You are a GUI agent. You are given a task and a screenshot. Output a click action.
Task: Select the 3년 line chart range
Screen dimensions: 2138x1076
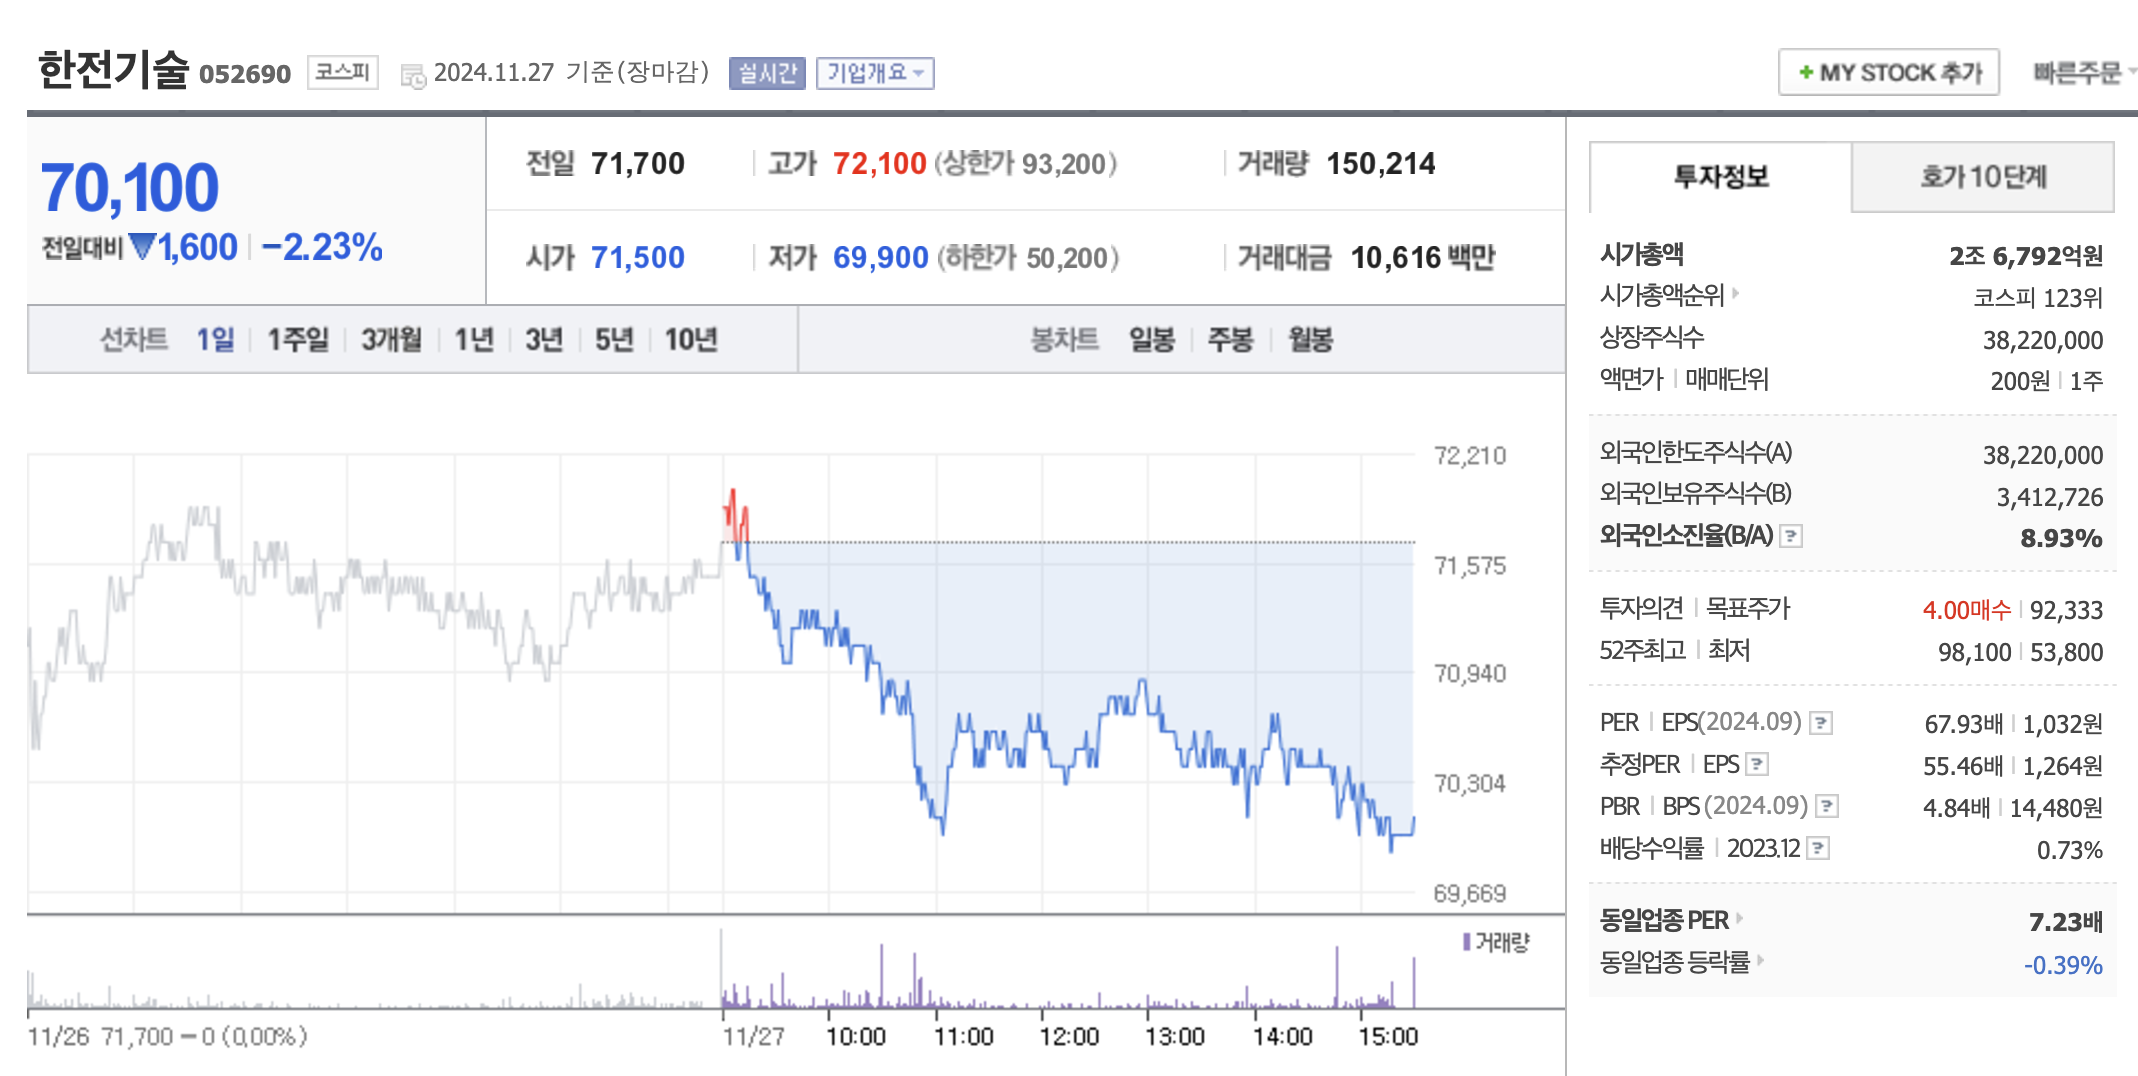(x=544, y=340)
